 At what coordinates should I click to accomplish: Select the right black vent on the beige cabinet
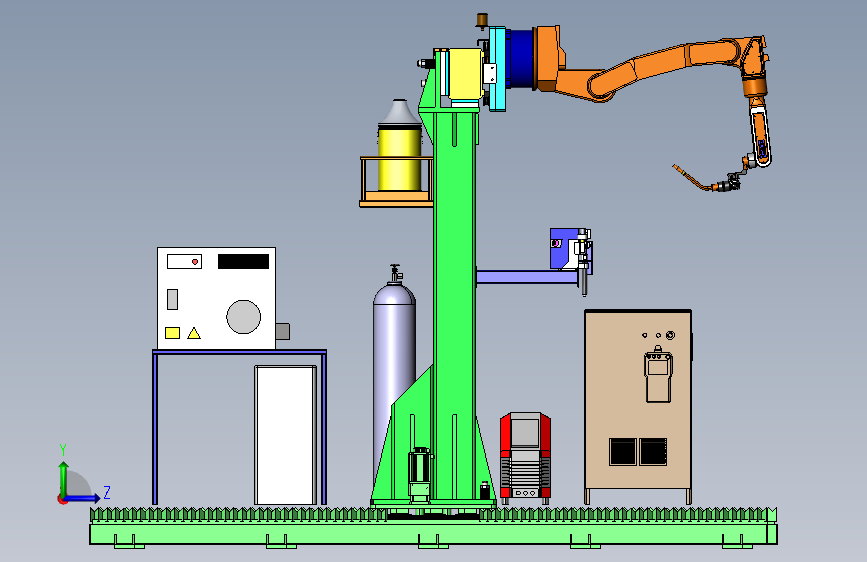tap(653, 451)
